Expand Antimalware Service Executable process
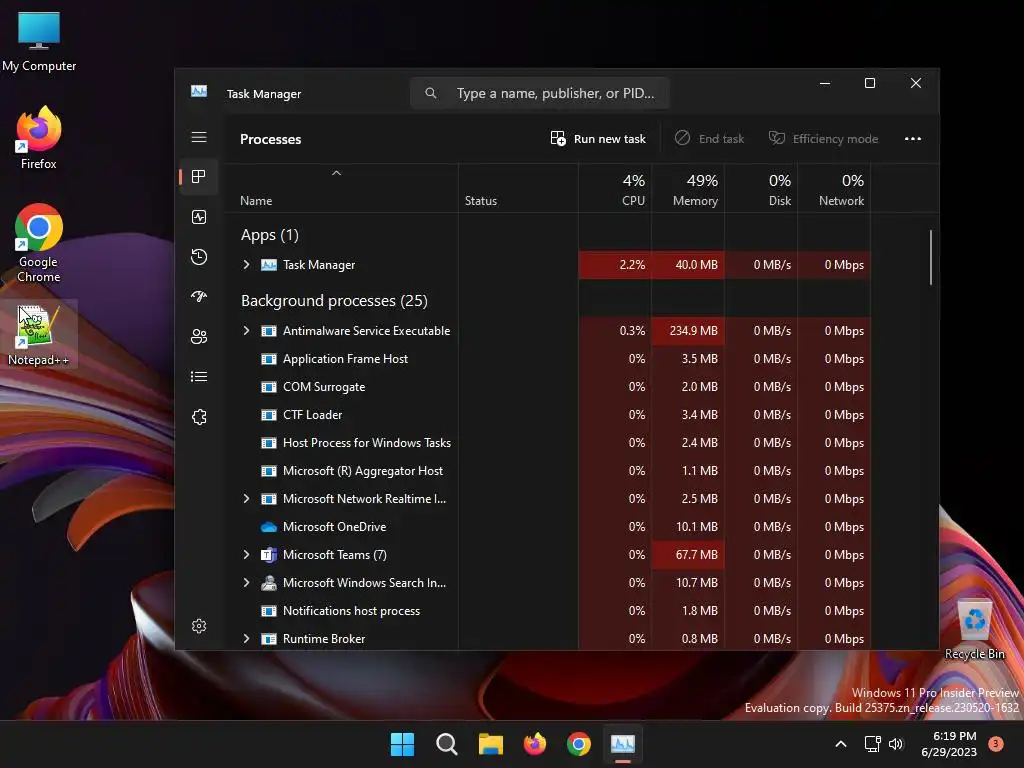This screenshot has width=1024, height=768. pos(246,330)
